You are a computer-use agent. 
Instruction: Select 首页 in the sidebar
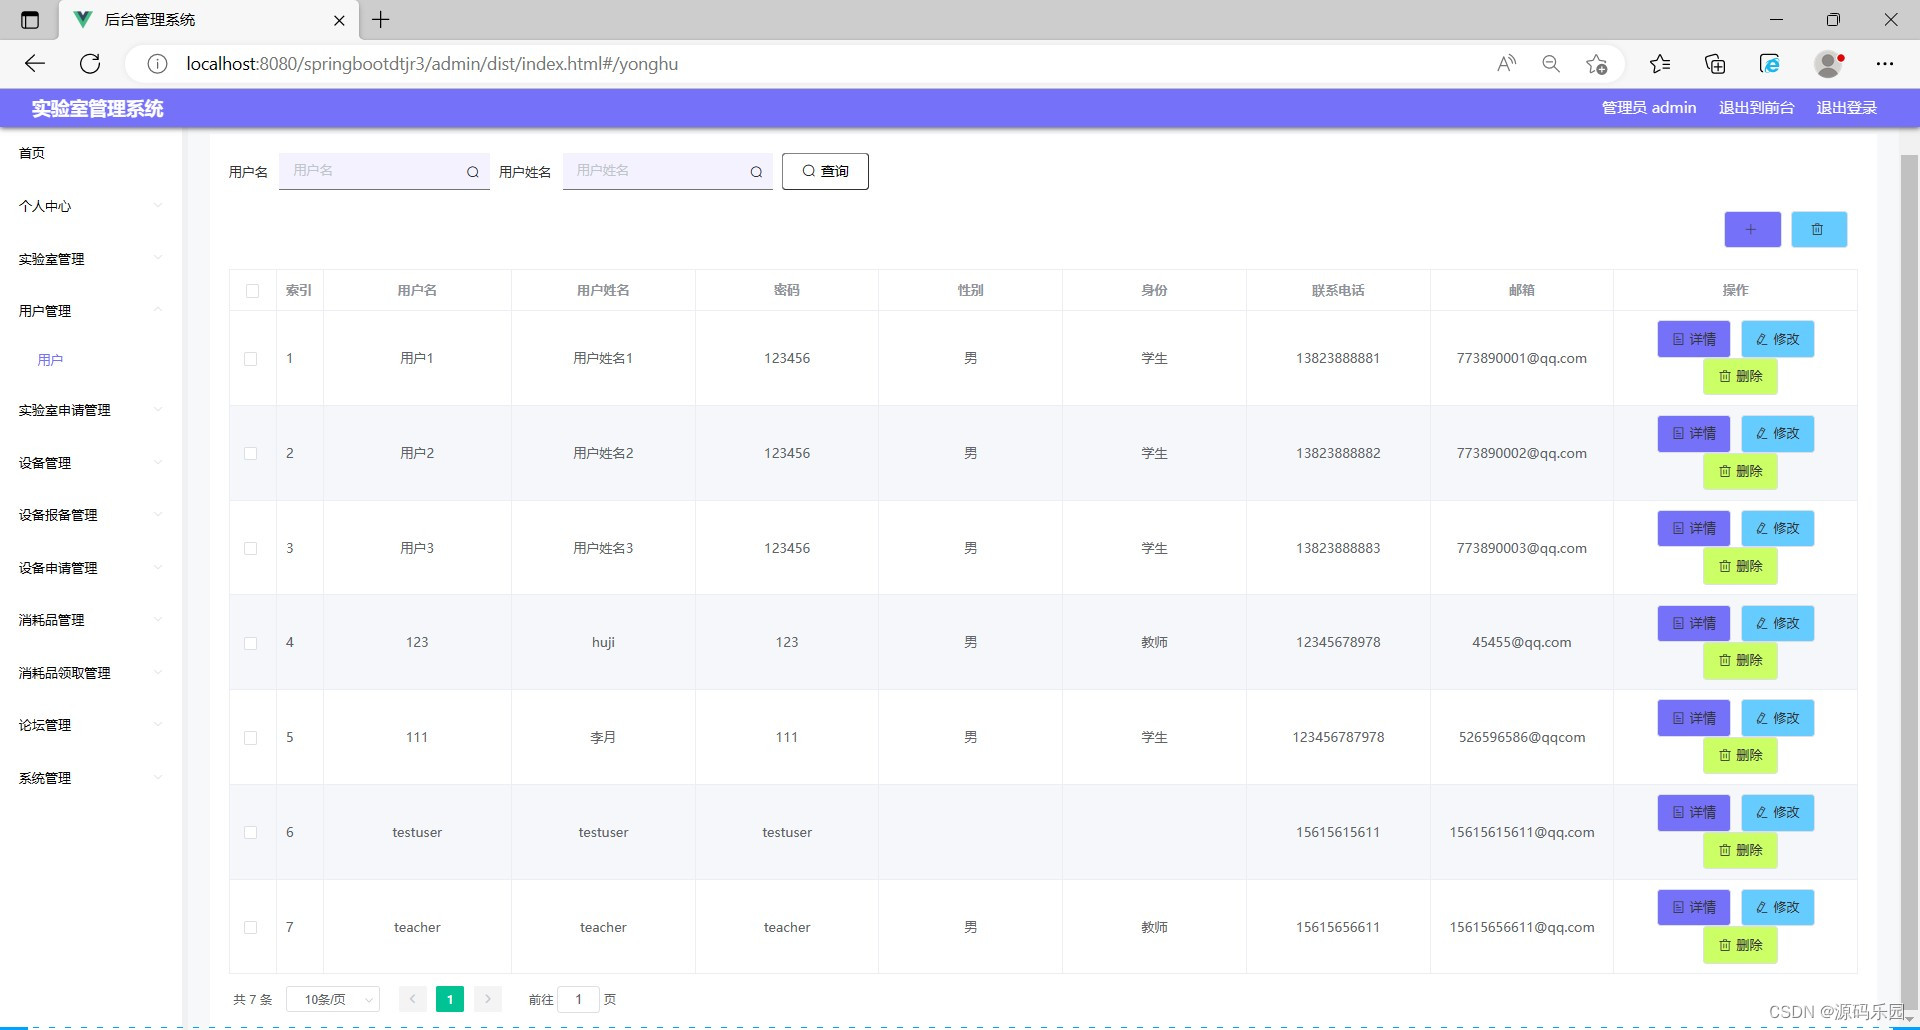pyautogui.click(x=31, y=152)
